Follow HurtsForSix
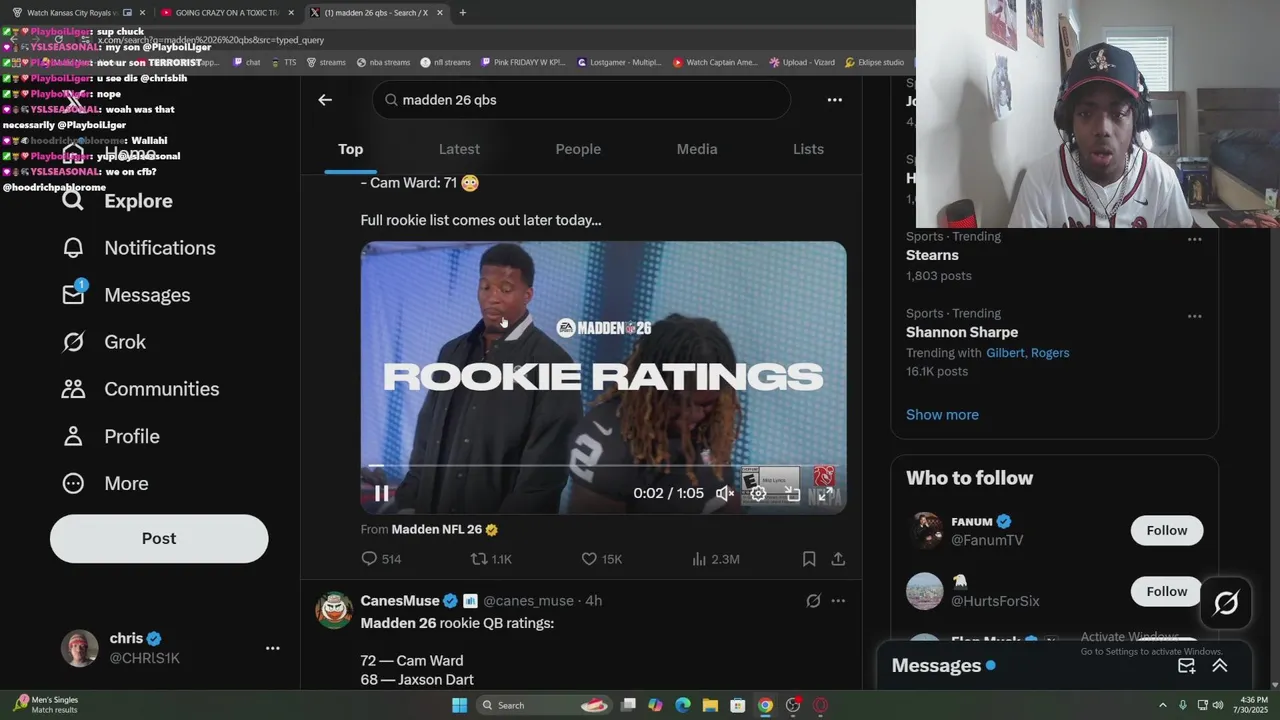This screenshot has width=1280, height=720. (x=1166, y=592)
